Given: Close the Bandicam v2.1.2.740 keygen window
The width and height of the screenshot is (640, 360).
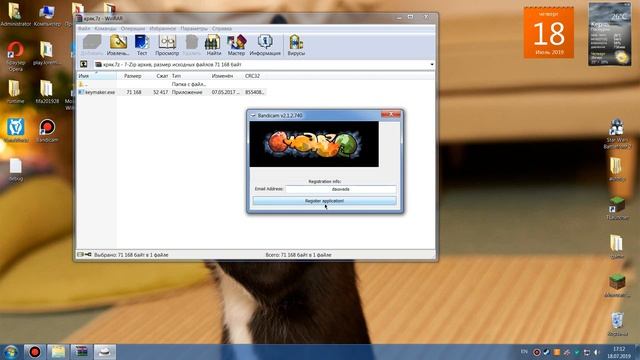Looking at the screenshot, I should [391, 115].
